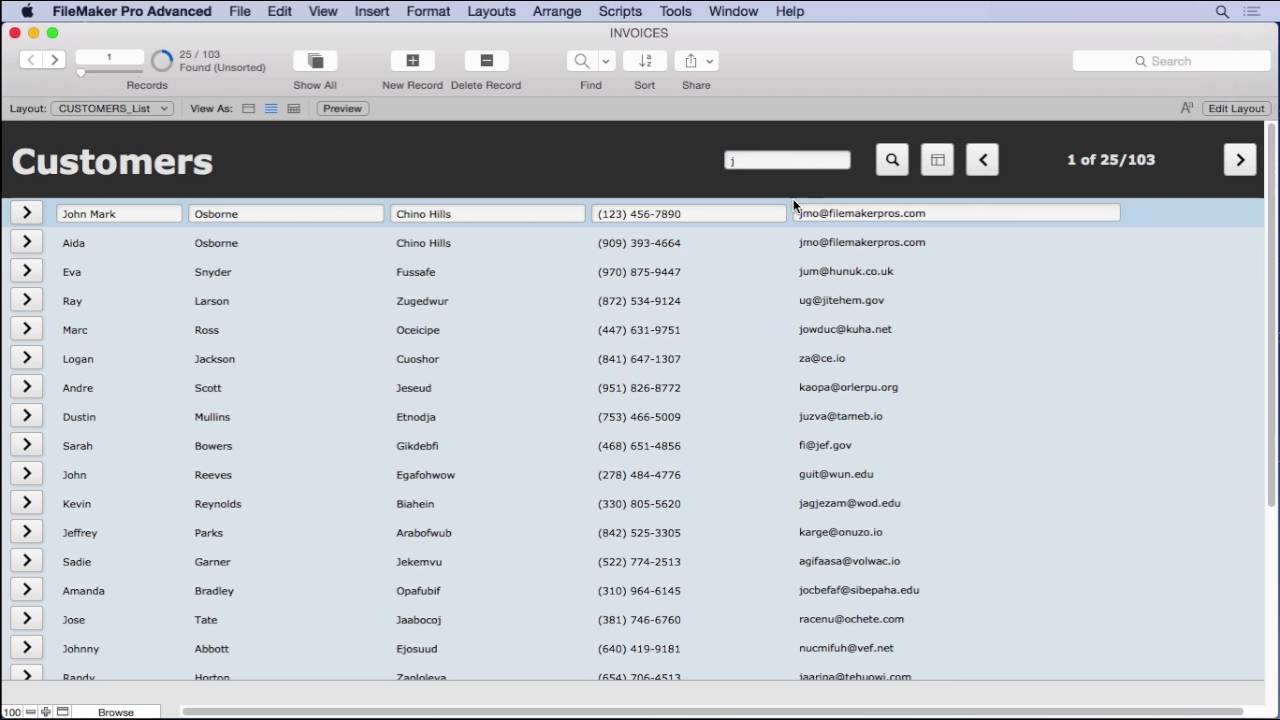1280x720 pixels.
Task: Click the Customers header search button
Action: [892, 160]
